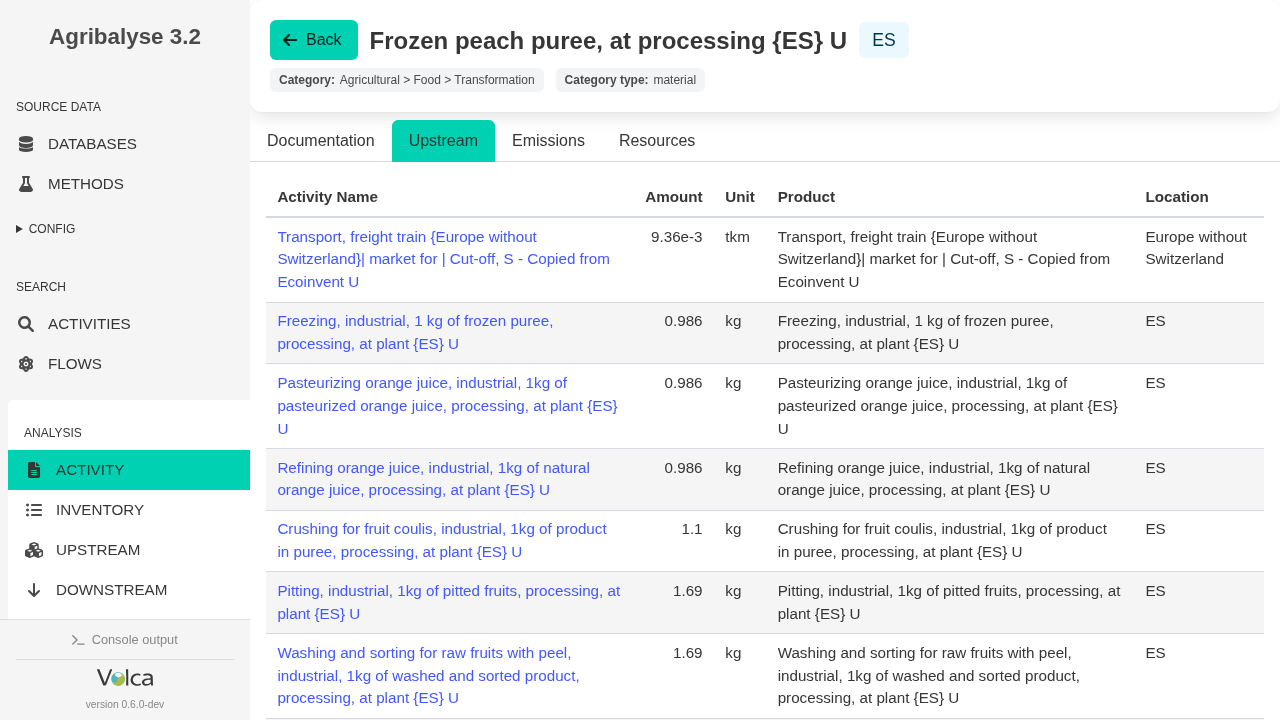Expand the CONFIG section

click(x=46, y=229)
